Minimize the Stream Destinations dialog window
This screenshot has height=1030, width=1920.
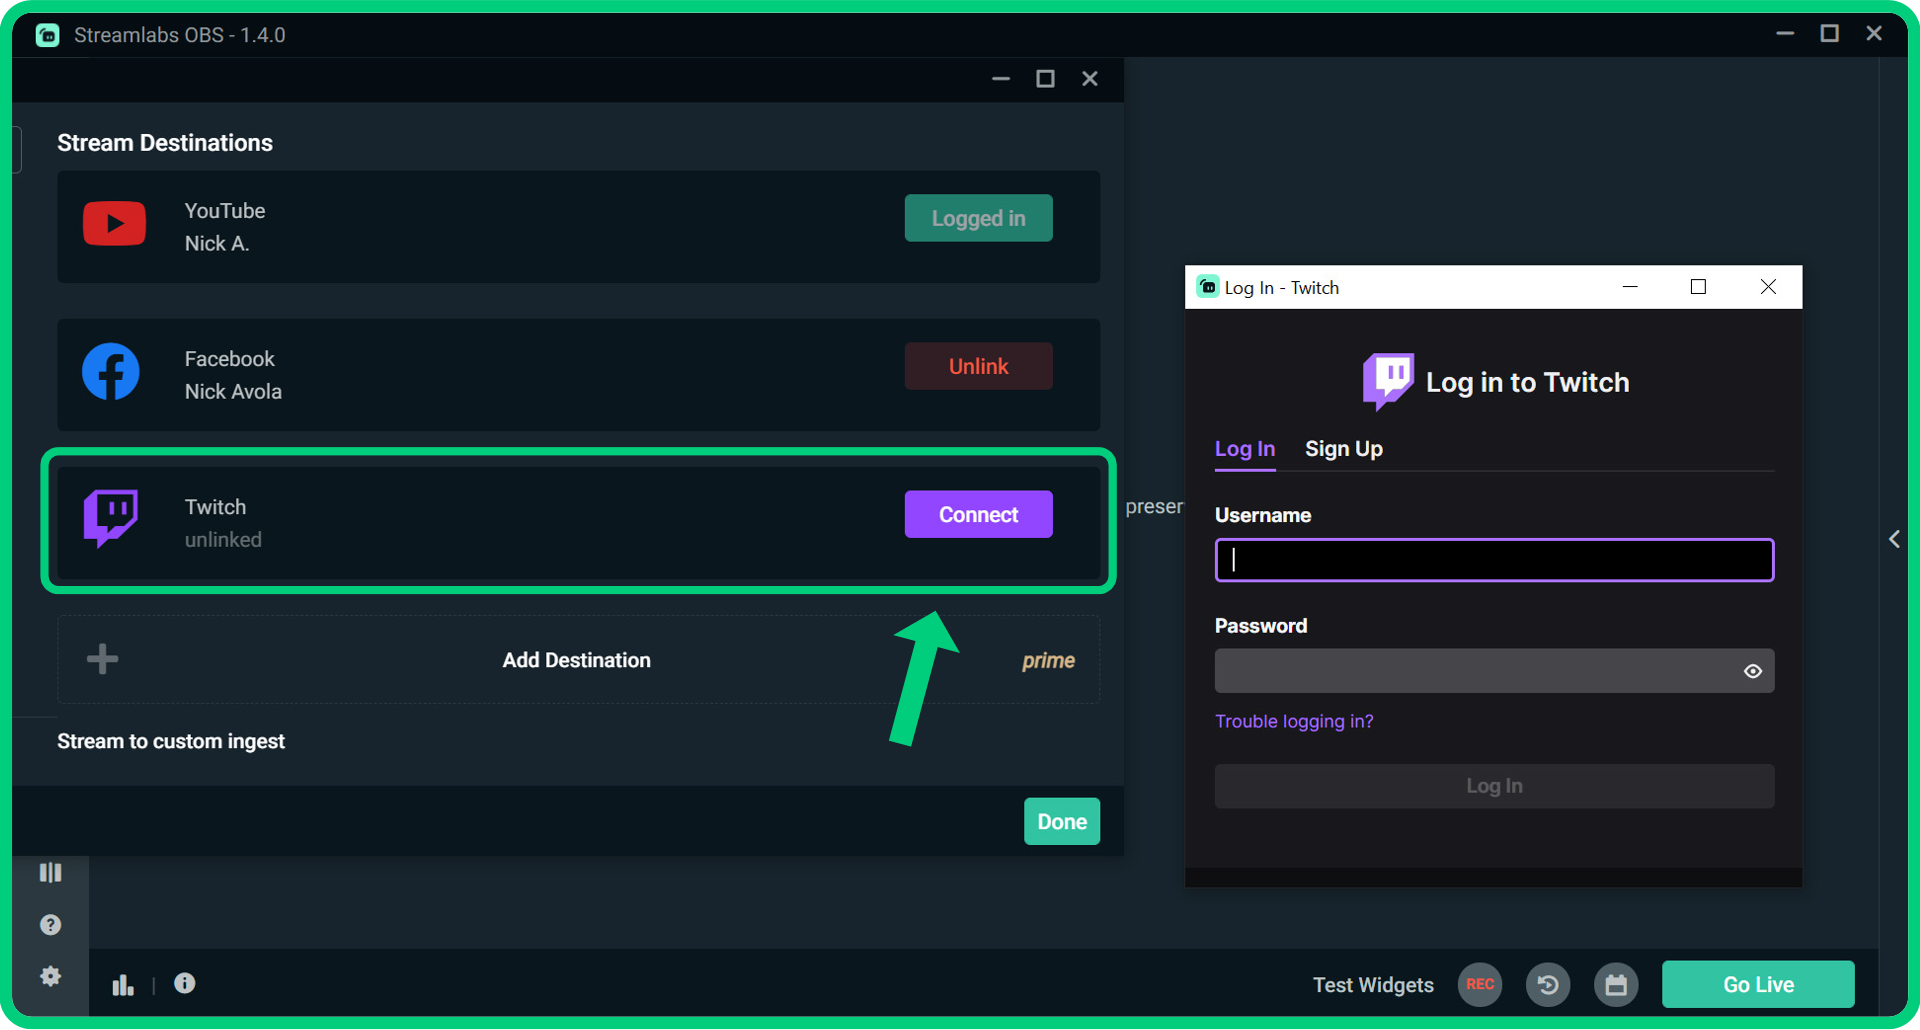[1001, 79]
